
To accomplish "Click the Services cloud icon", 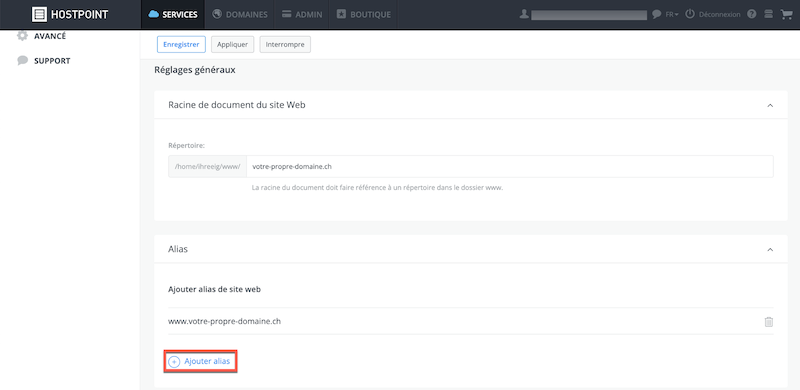I will click(154, 14).
